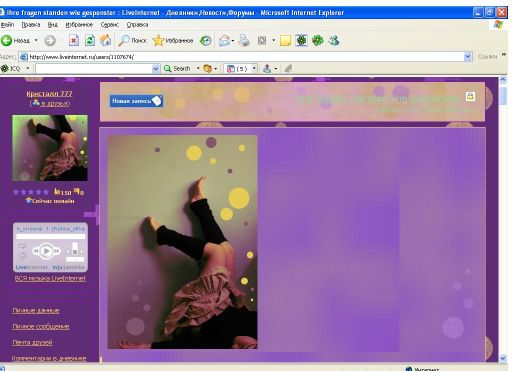Click the ICQ flower toolbar icon

318,41
